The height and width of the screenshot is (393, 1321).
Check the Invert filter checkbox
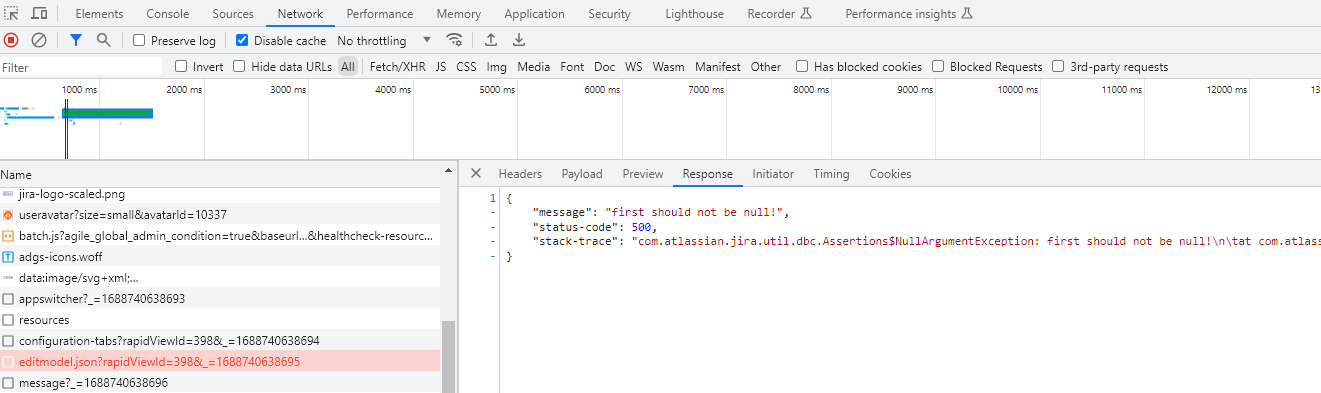[181, 67]
